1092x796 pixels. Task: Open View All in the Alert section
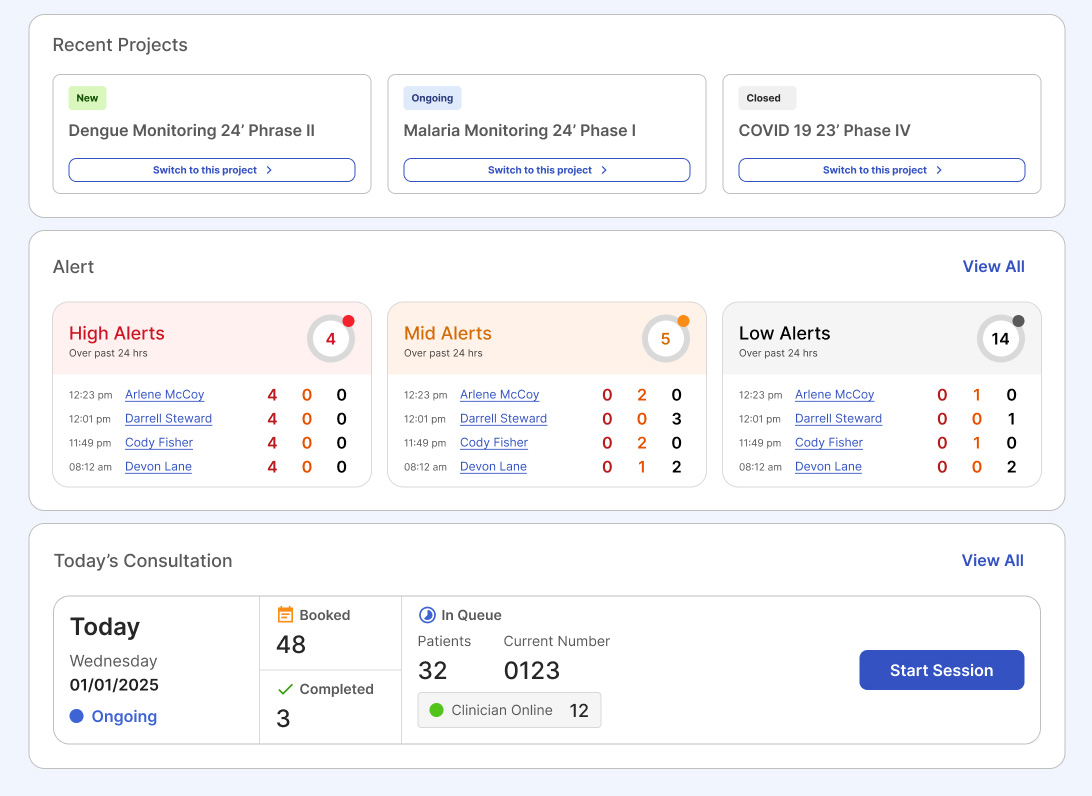(993, 267)
